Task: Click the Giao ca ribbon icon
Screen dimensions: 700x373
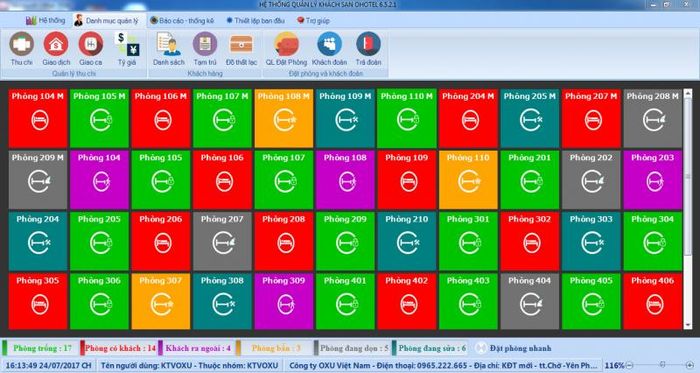Action: (91, 49)
